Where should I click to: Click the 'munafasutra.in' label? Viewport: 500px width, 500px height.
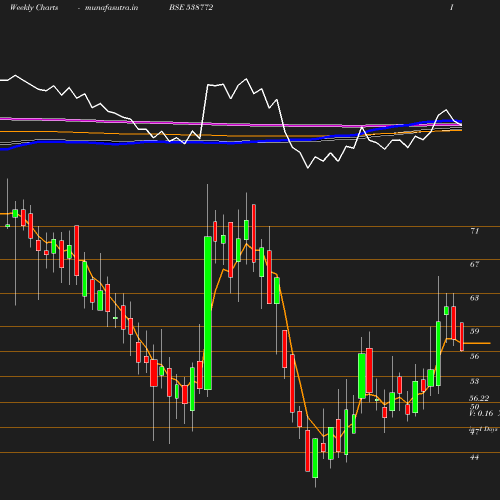111,8
